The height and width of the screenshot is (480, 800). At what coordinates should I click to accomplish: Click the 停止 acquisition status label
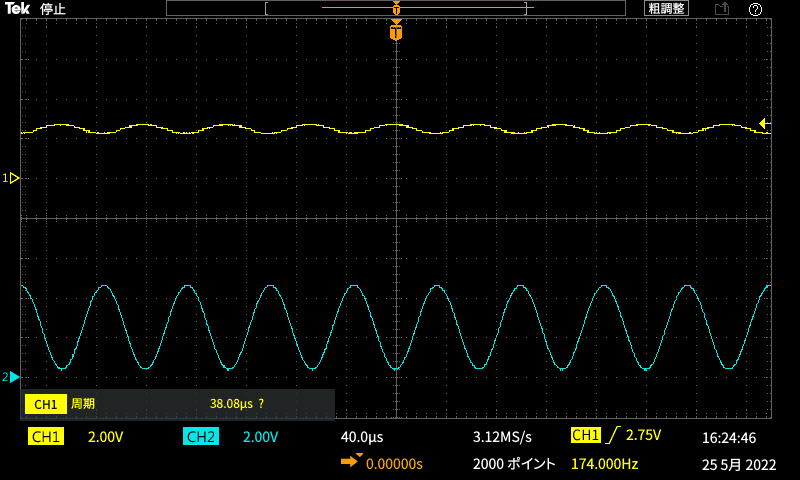click(53, 9)
